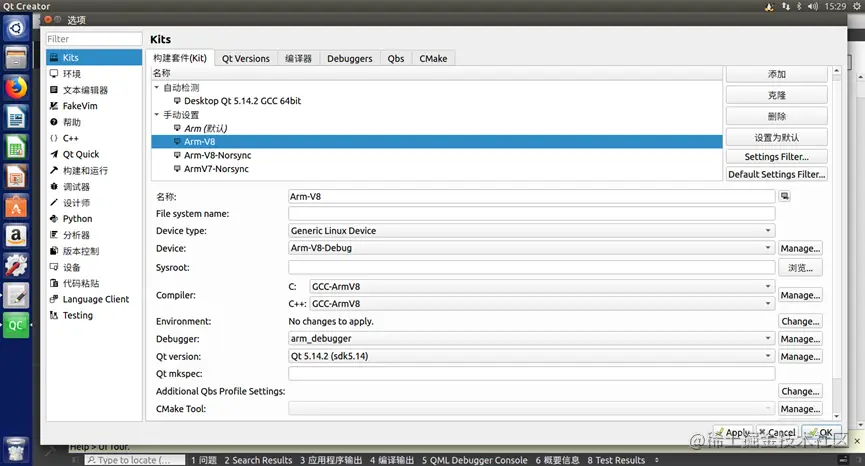Click the Qt mkspec input field
Image resolution: width=865 pixels, height=466 pixels.
tap(531, 373)
